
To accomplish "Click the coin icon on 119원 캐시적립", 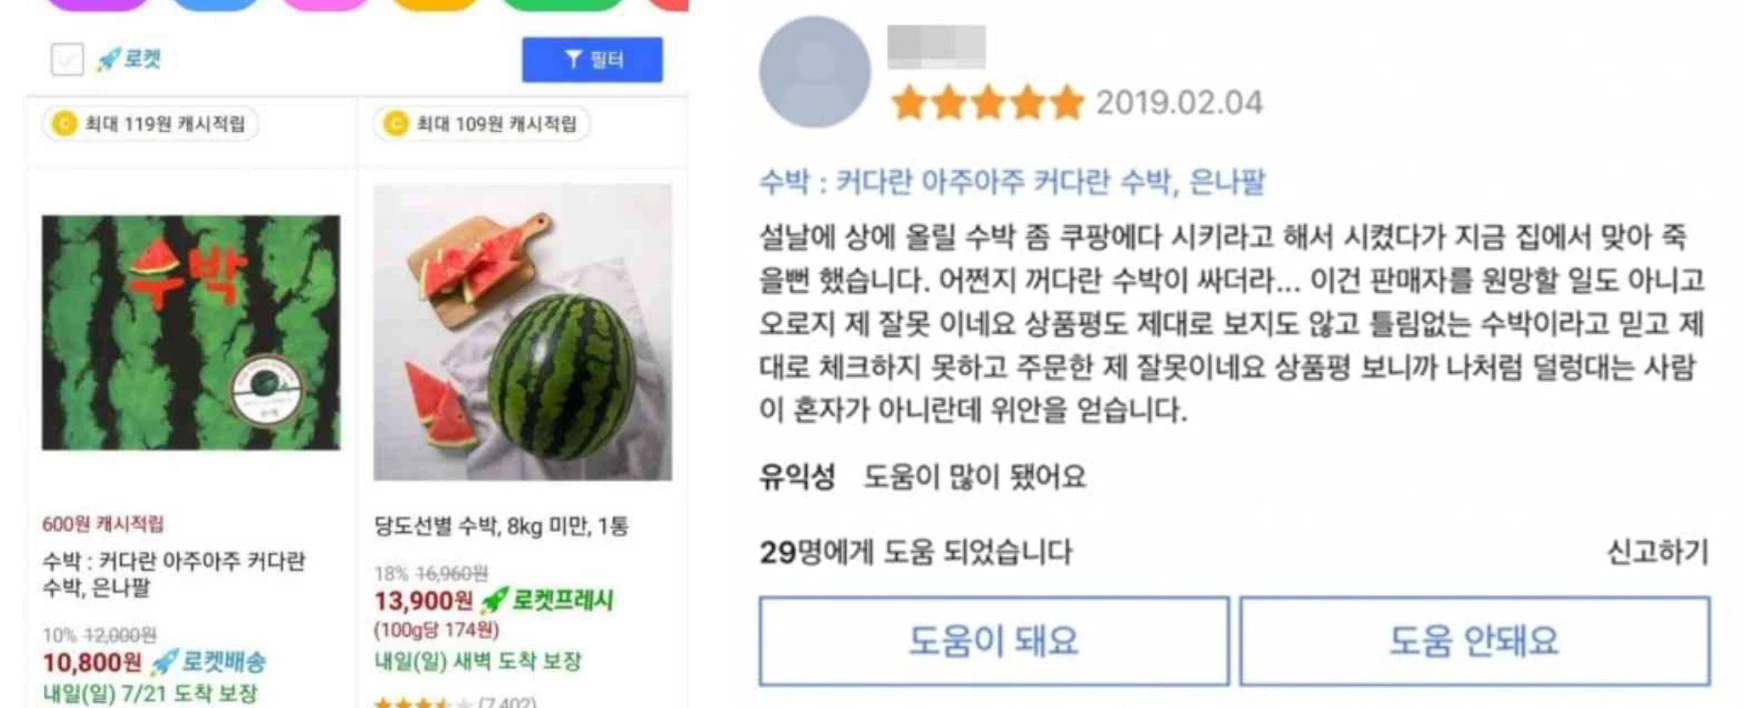I will (x=65, y=124).
